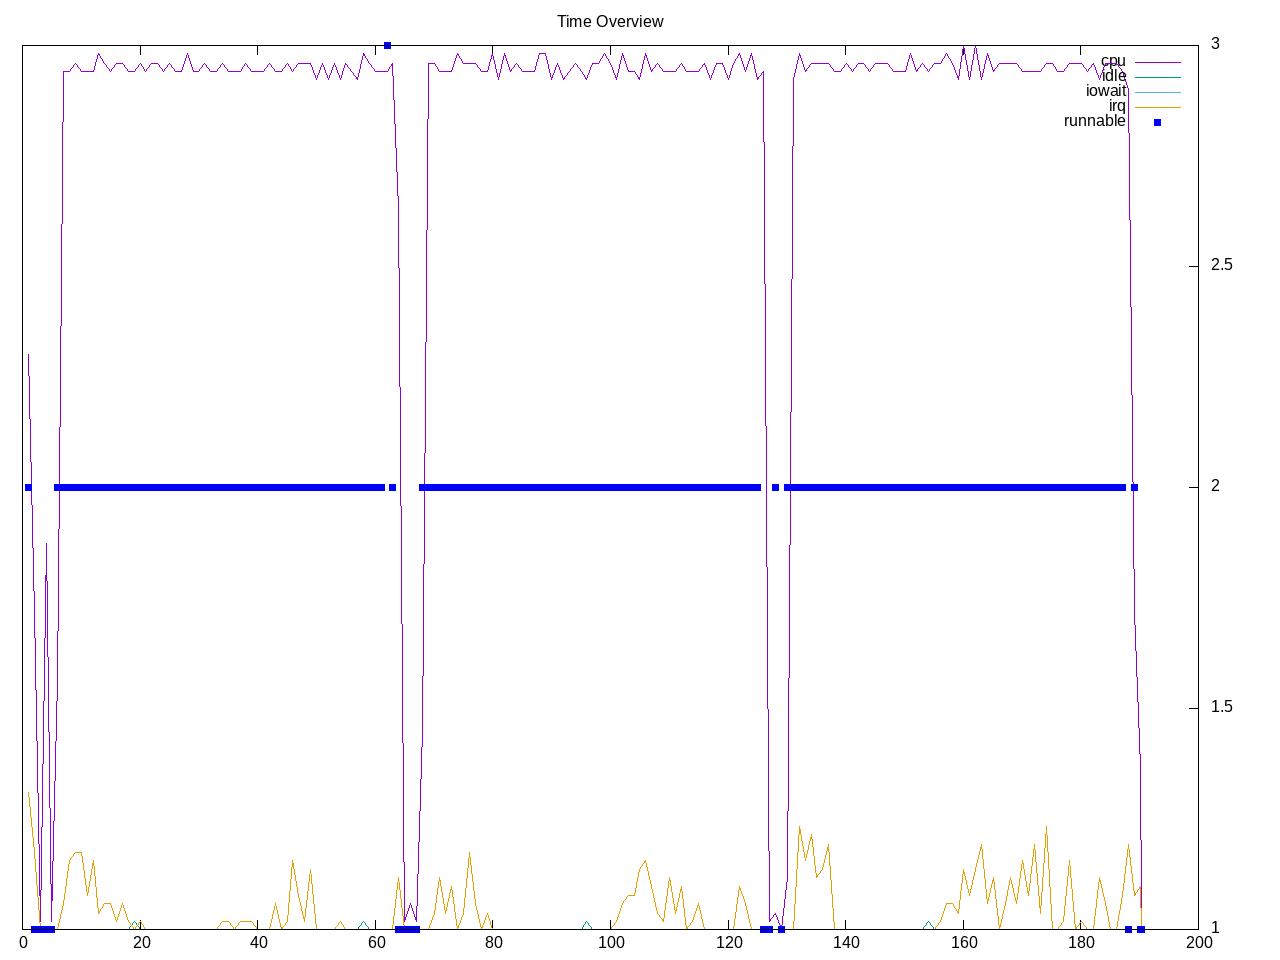Click the isolated blue marker at chart top edge
Viewport: 1280px width, 960px height.
click(387, 45)
